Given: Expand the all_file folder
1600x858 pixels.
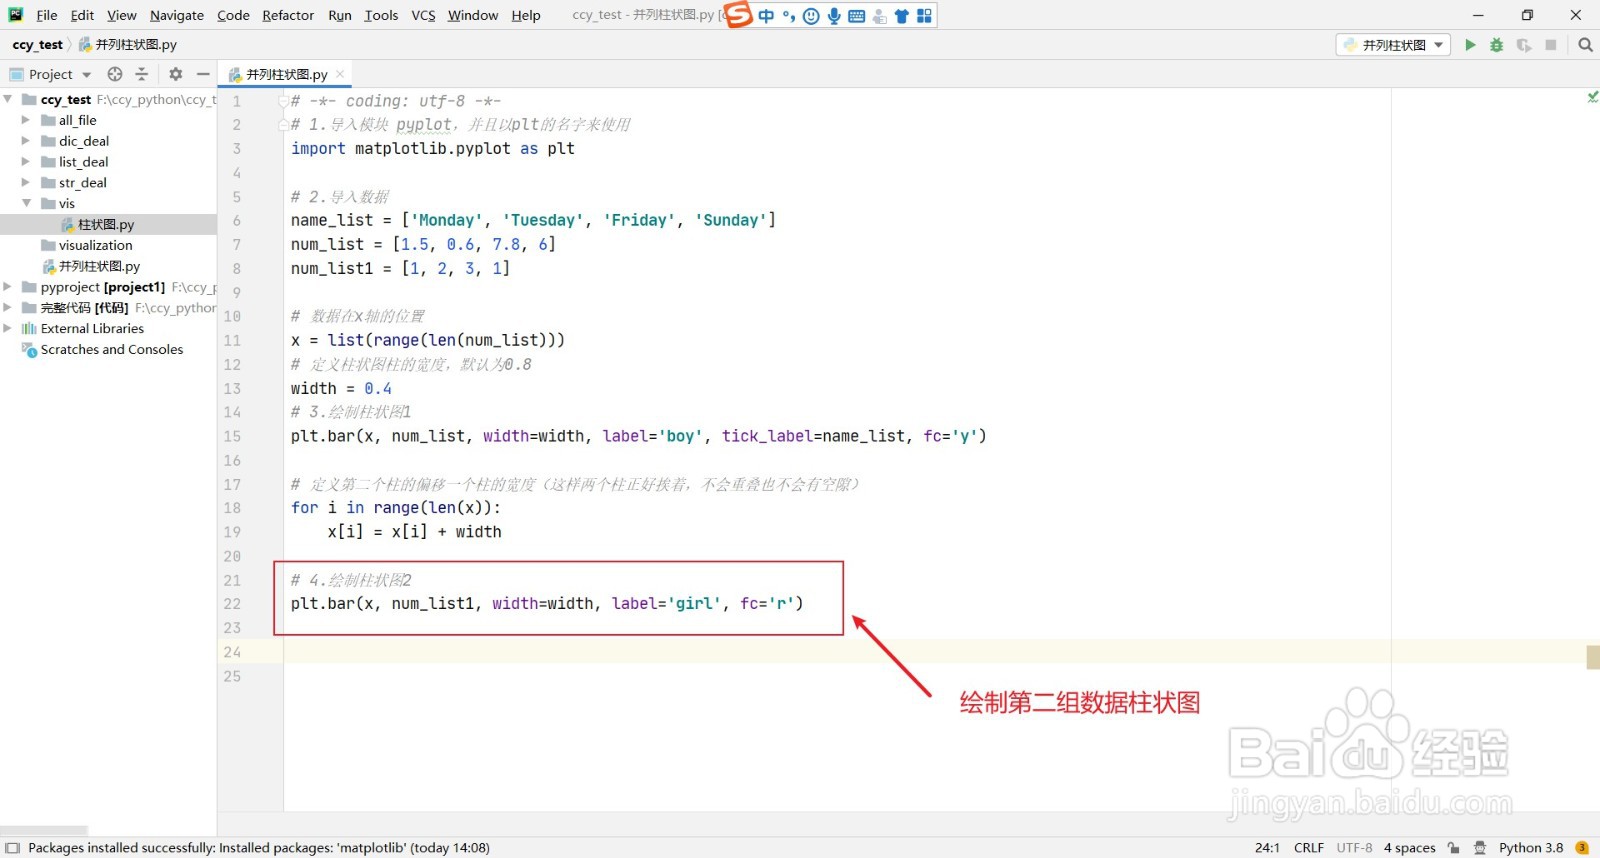Looking at the screenshot, I should coord(26,120).
